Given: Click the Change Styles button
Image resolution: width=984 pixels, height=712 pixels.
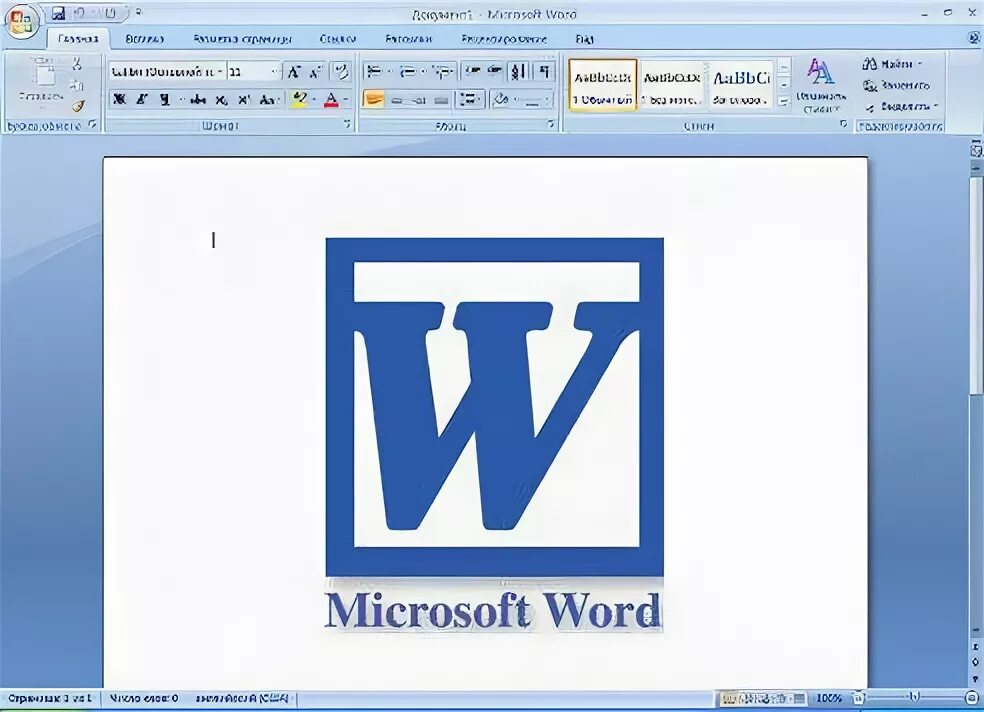Looking at the screenshot, I should point(821,85).
